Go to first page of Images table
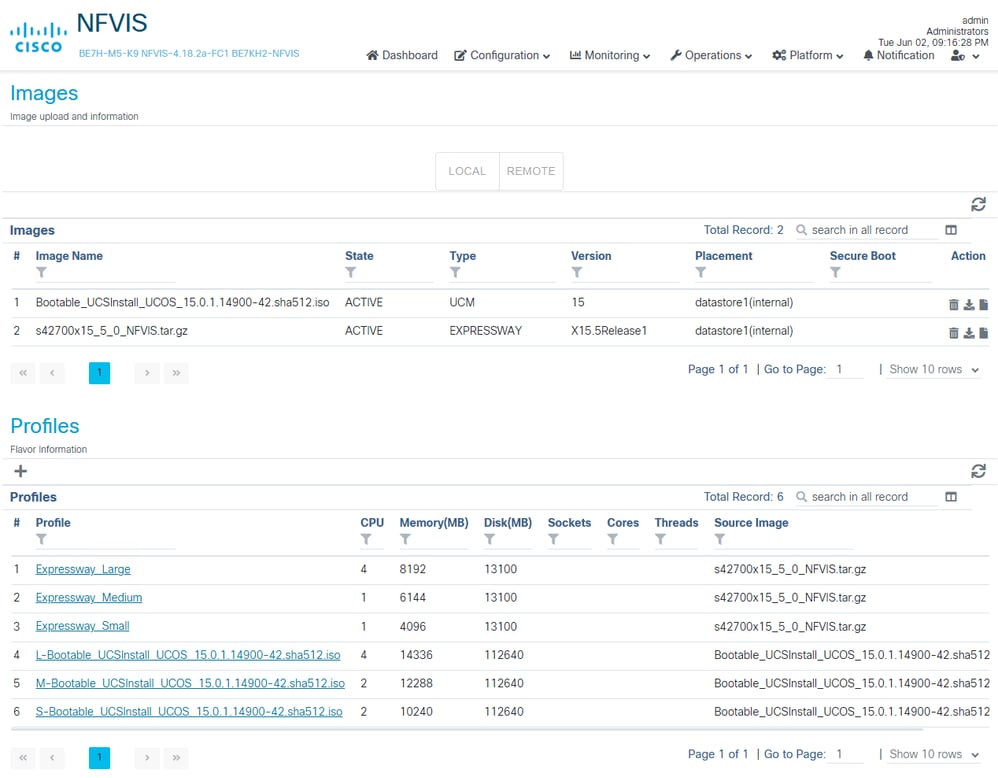This screenshot has height=778, width=998. click(23, 373)
